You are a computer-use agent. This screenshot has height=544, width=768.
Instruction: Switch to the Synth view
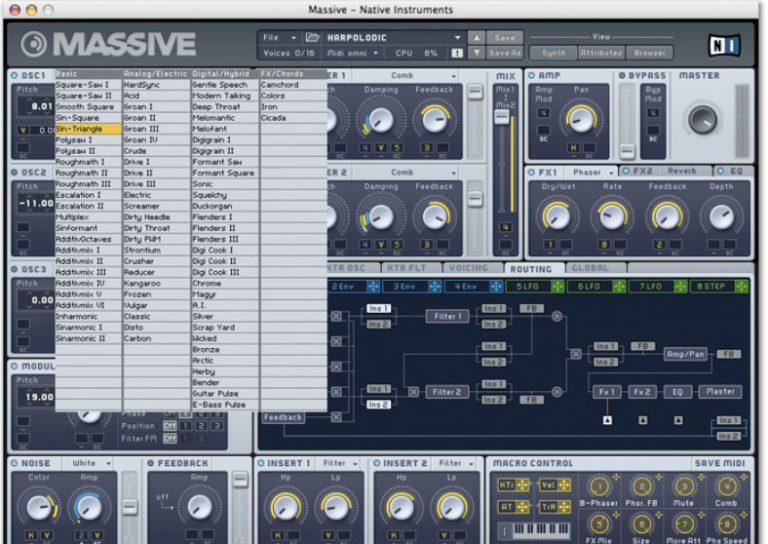(553, 53)
